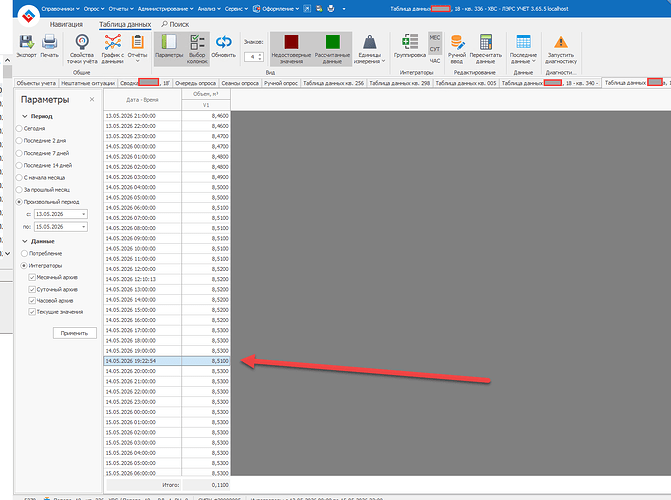Uncheck the Месячный архив checkbox
This screenshot has height=500, width=671.
[32, 277]
